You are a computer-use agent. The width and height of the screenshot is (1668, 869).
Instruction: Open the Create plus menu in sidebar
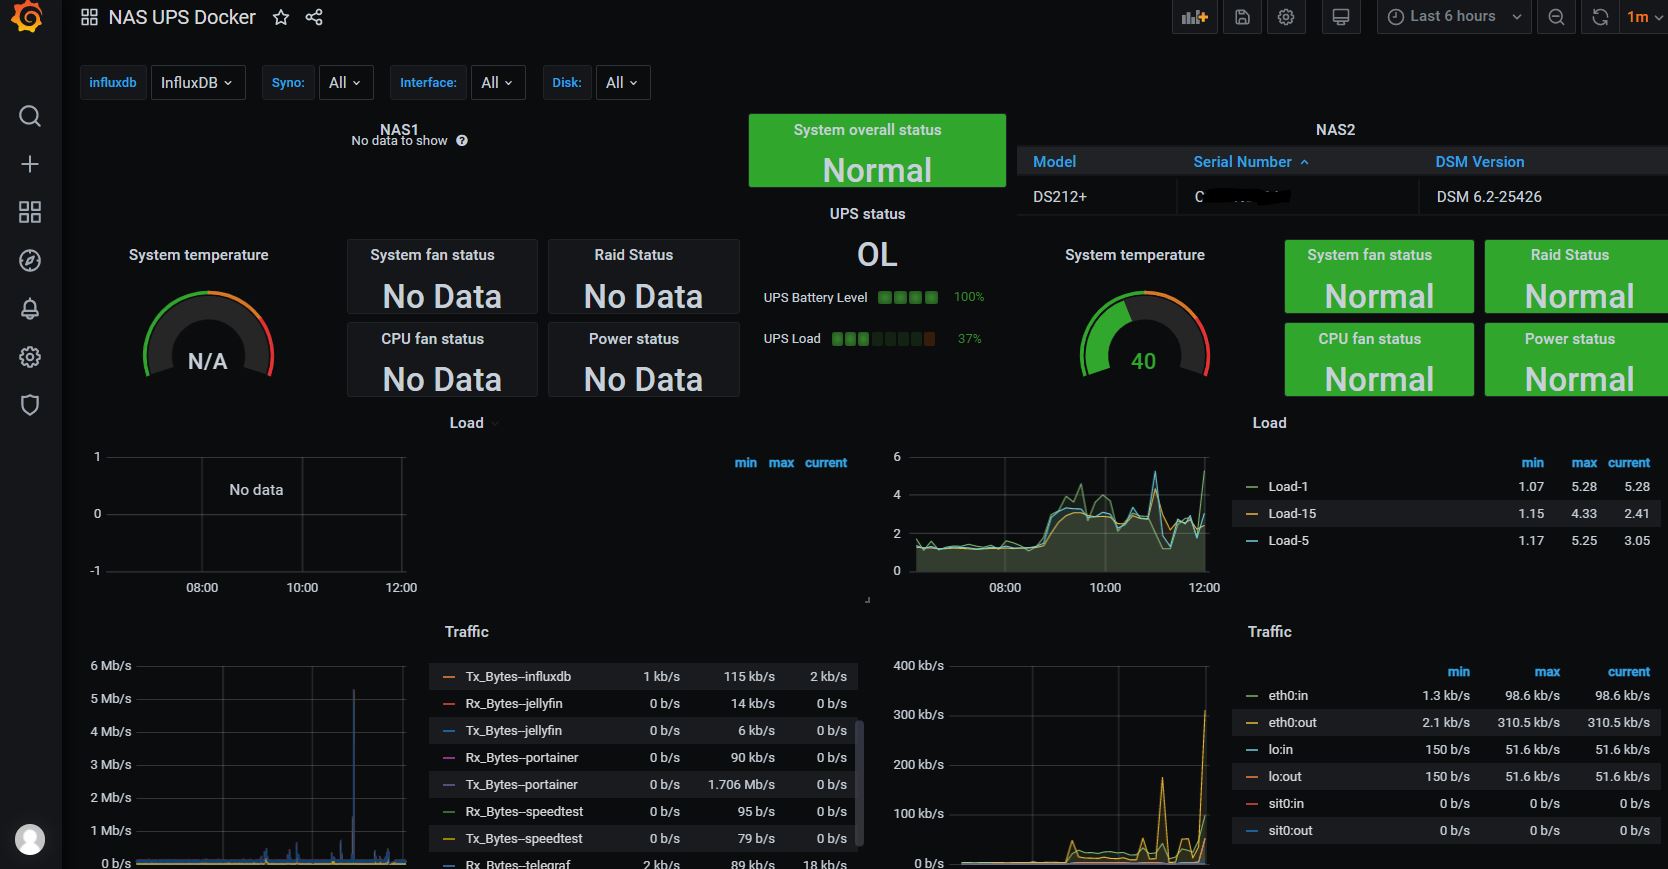click(30, 164)
